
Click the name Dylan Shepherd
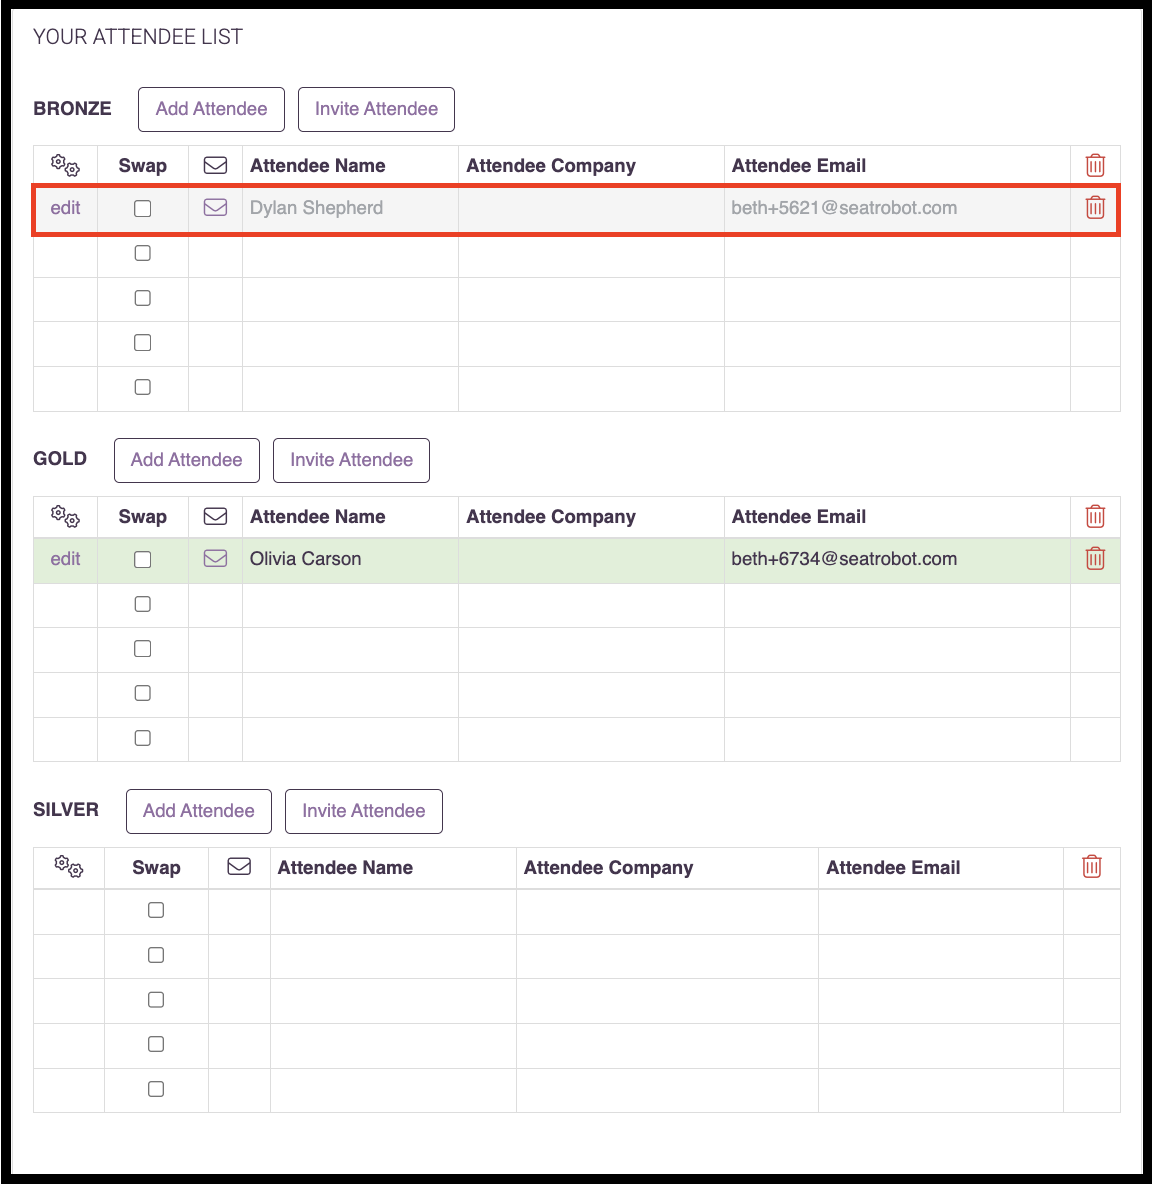316,208
